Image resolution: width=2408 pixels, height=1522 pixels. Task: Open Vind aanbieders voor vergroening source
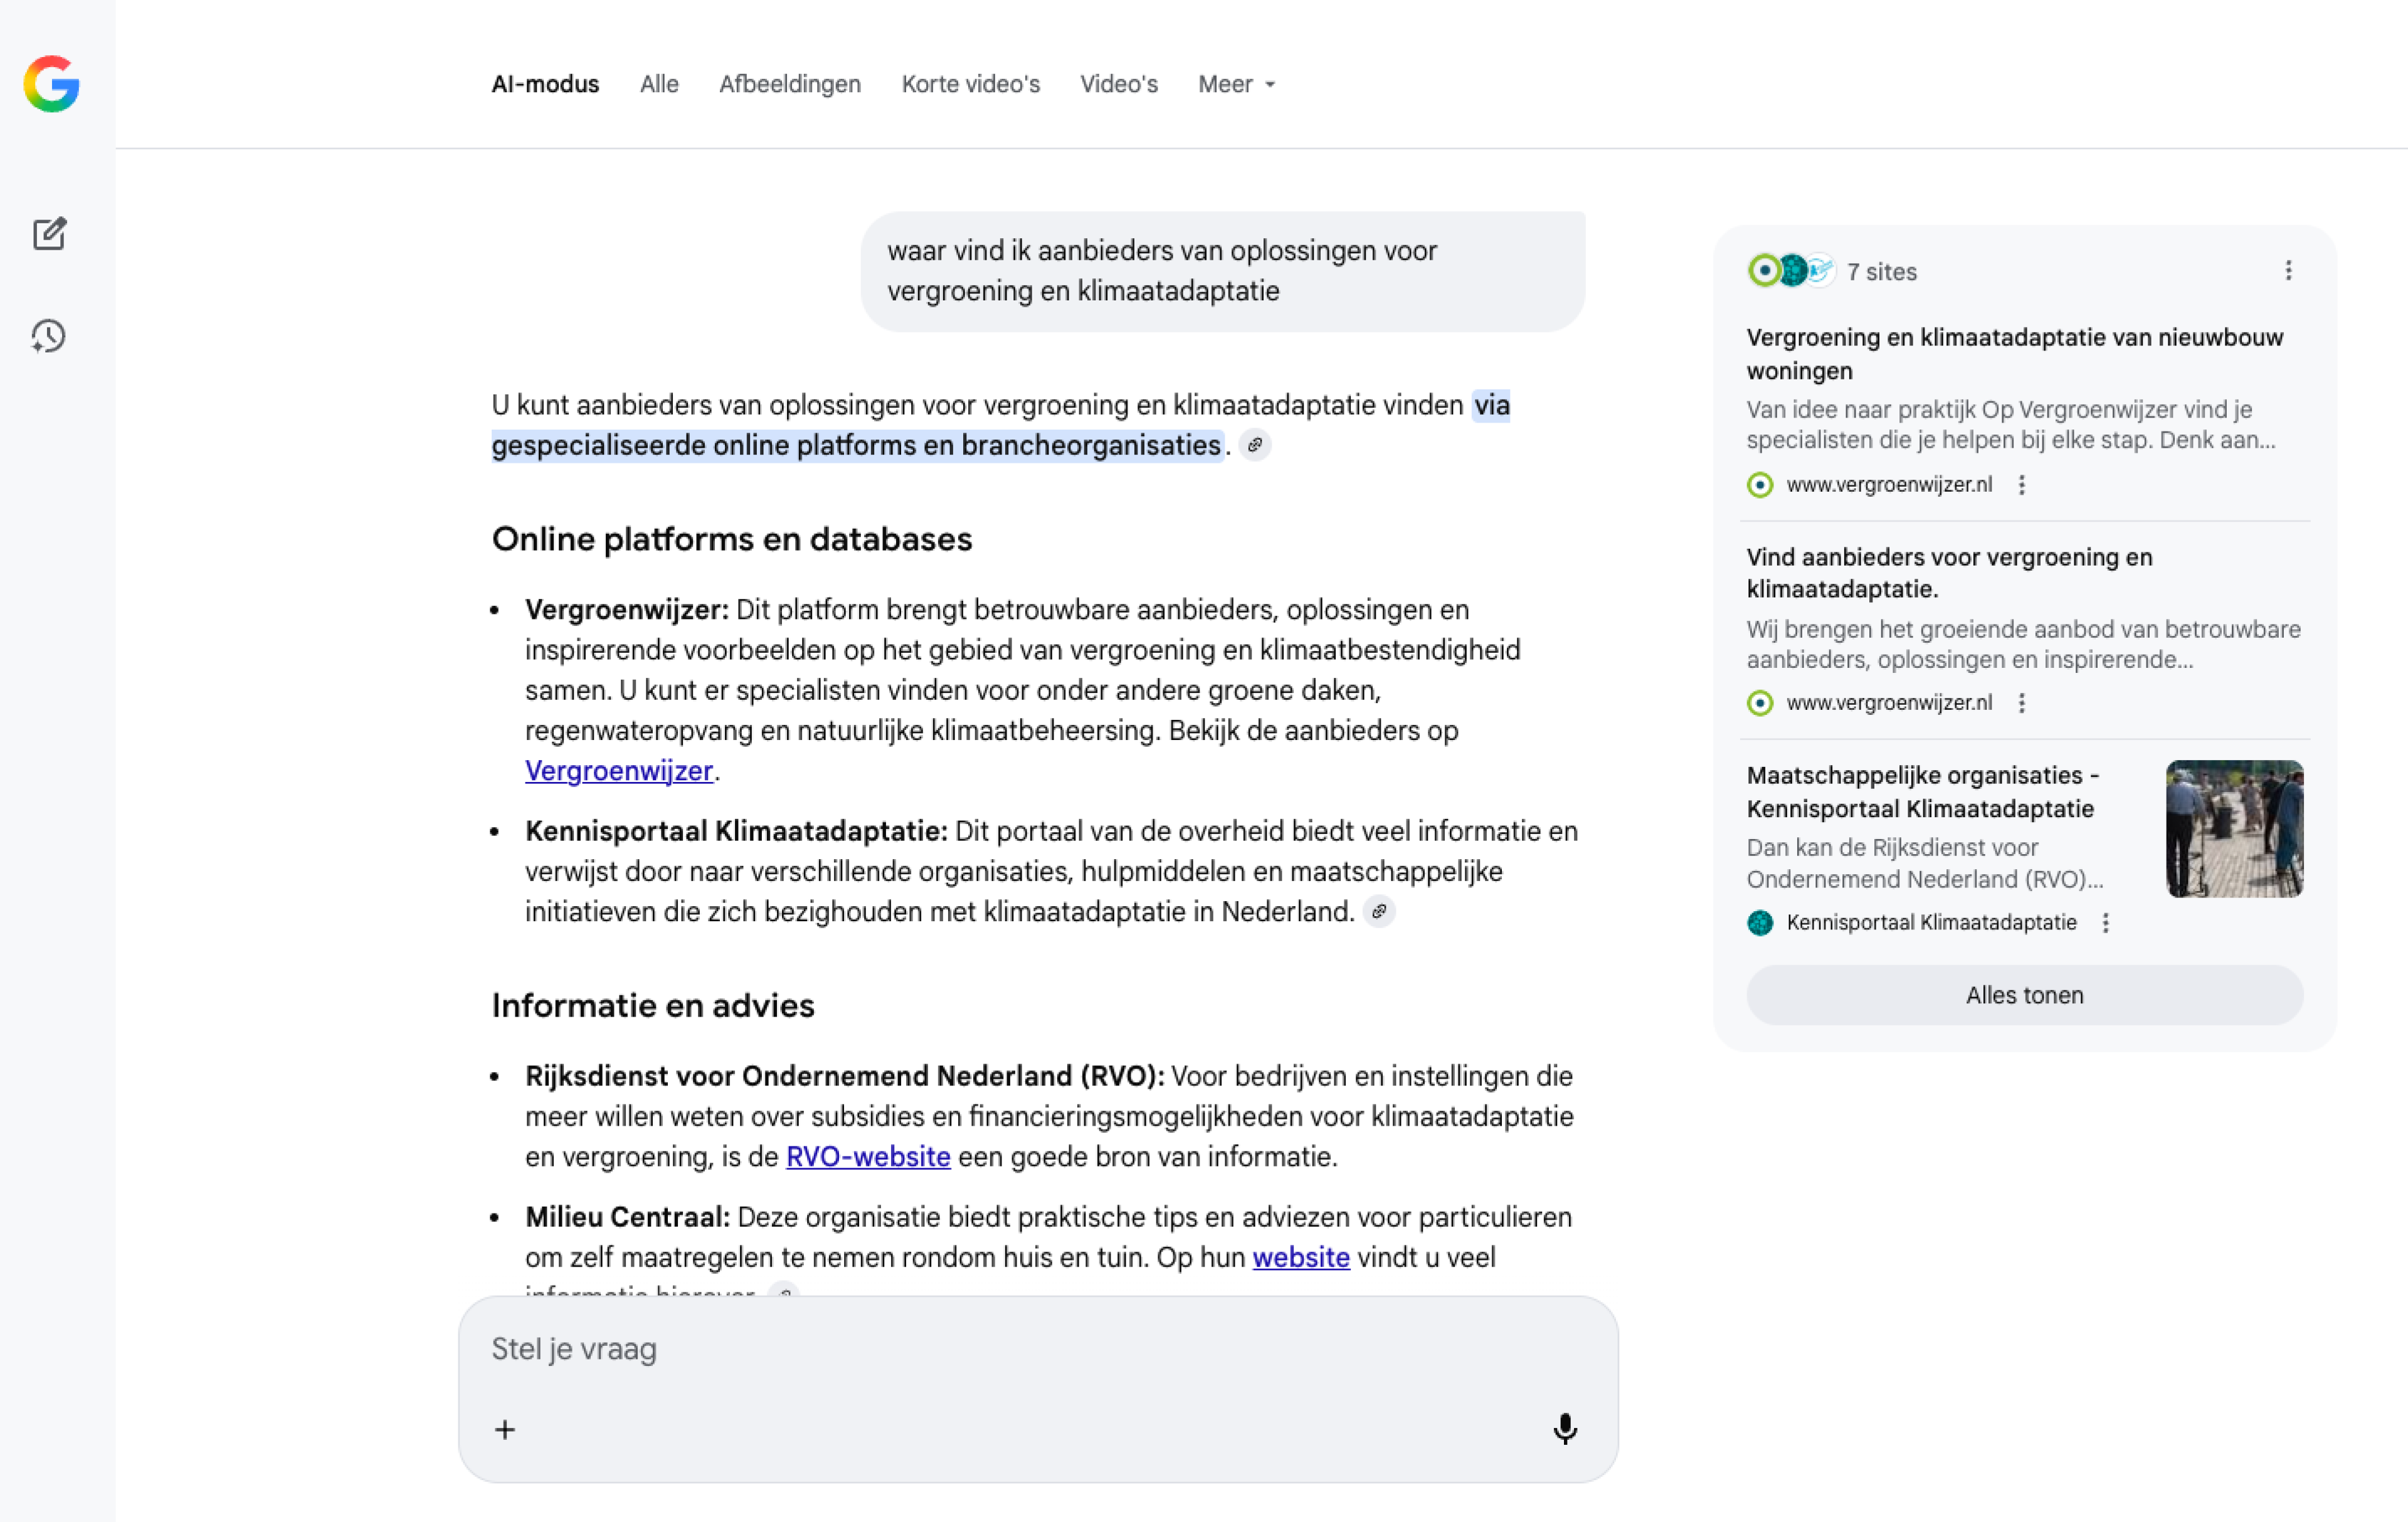(1950, 573)
